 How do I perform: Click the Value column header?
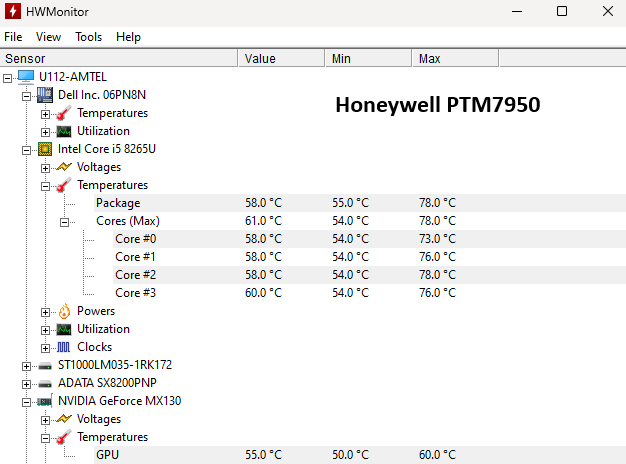coord(260,59)
